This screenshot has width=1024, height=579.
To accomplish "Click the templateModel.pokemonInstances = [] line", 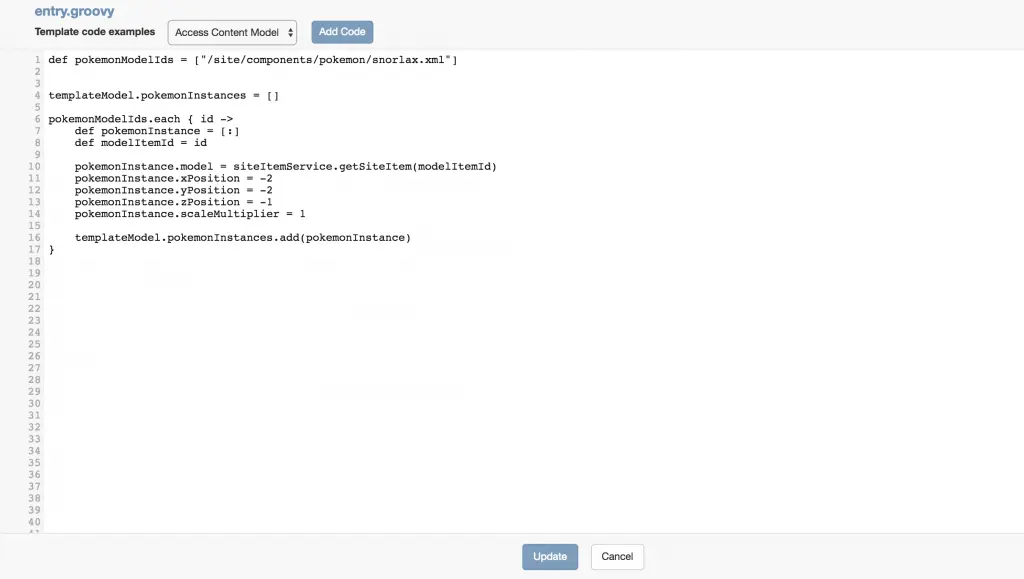I will (163, 96).
